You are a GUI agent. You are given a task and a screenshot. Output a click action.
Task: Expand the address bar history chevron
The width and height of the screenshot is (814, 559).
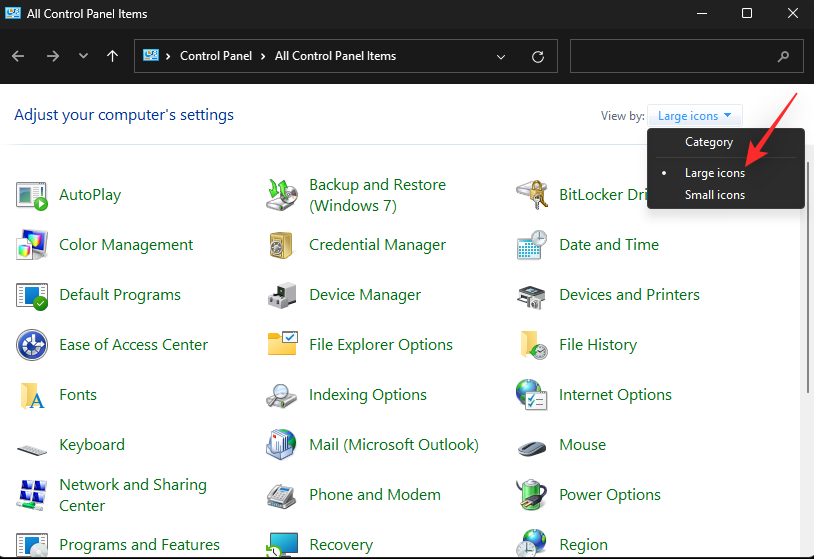click(500, 57)
